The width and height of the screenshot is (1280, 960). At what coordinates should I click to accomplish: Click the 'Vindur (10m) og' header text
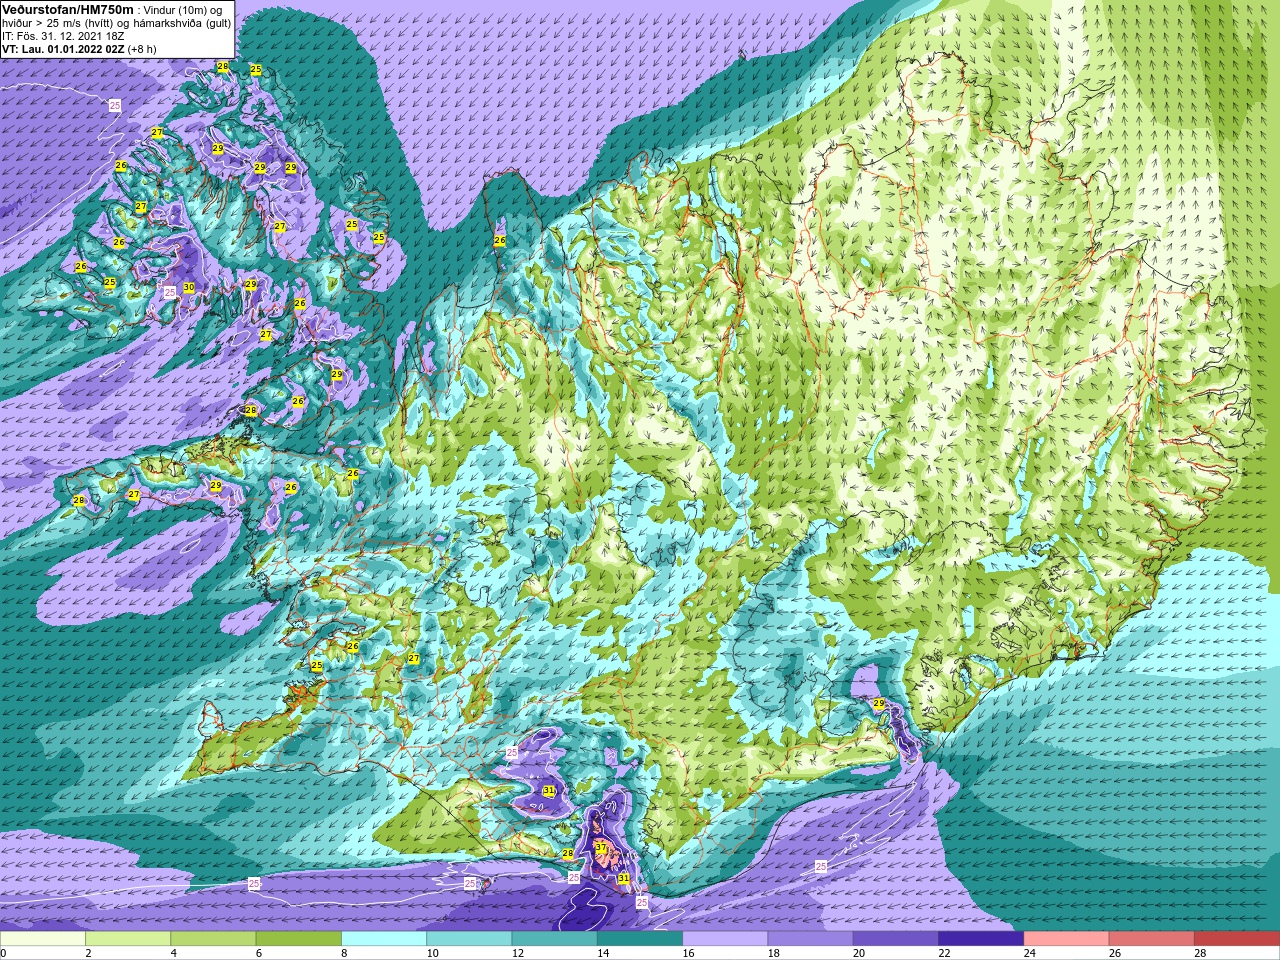[183, 9]
